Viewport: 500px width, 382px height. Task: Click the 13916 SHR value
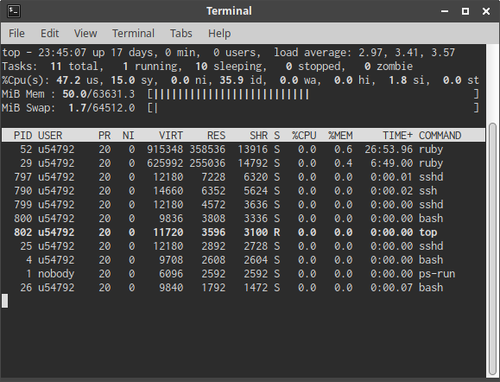253,149
